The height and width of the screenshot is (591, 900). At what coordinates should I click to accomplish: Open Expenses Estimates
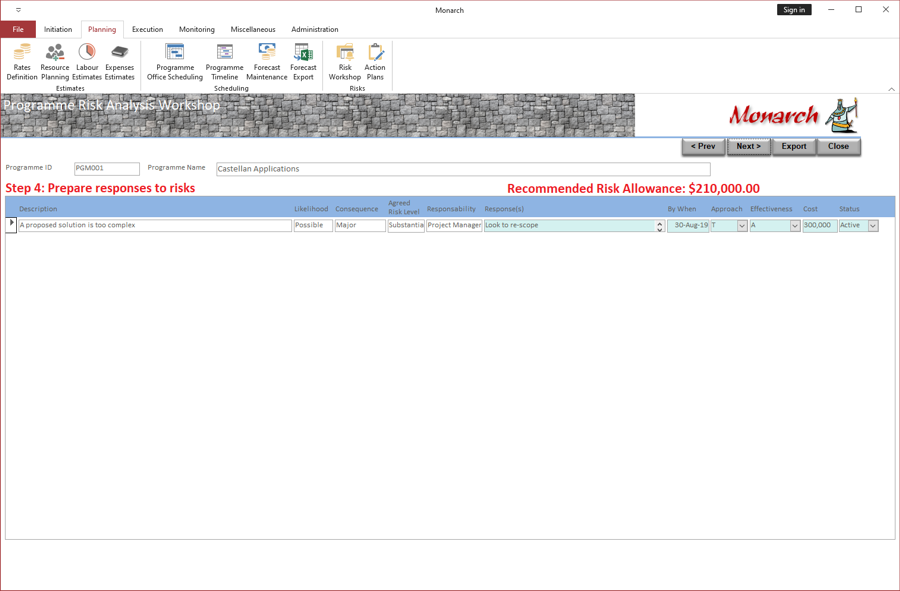(x=119, y=62)
